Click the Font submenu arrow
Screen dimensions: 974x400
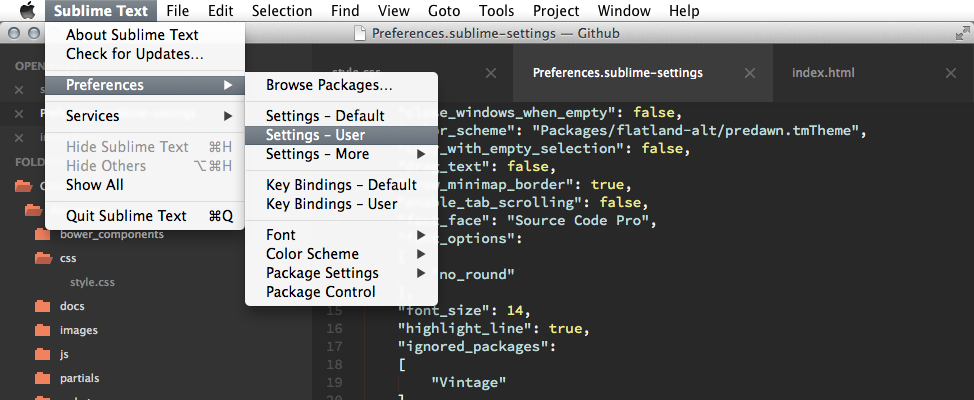[x=421, y=235]
